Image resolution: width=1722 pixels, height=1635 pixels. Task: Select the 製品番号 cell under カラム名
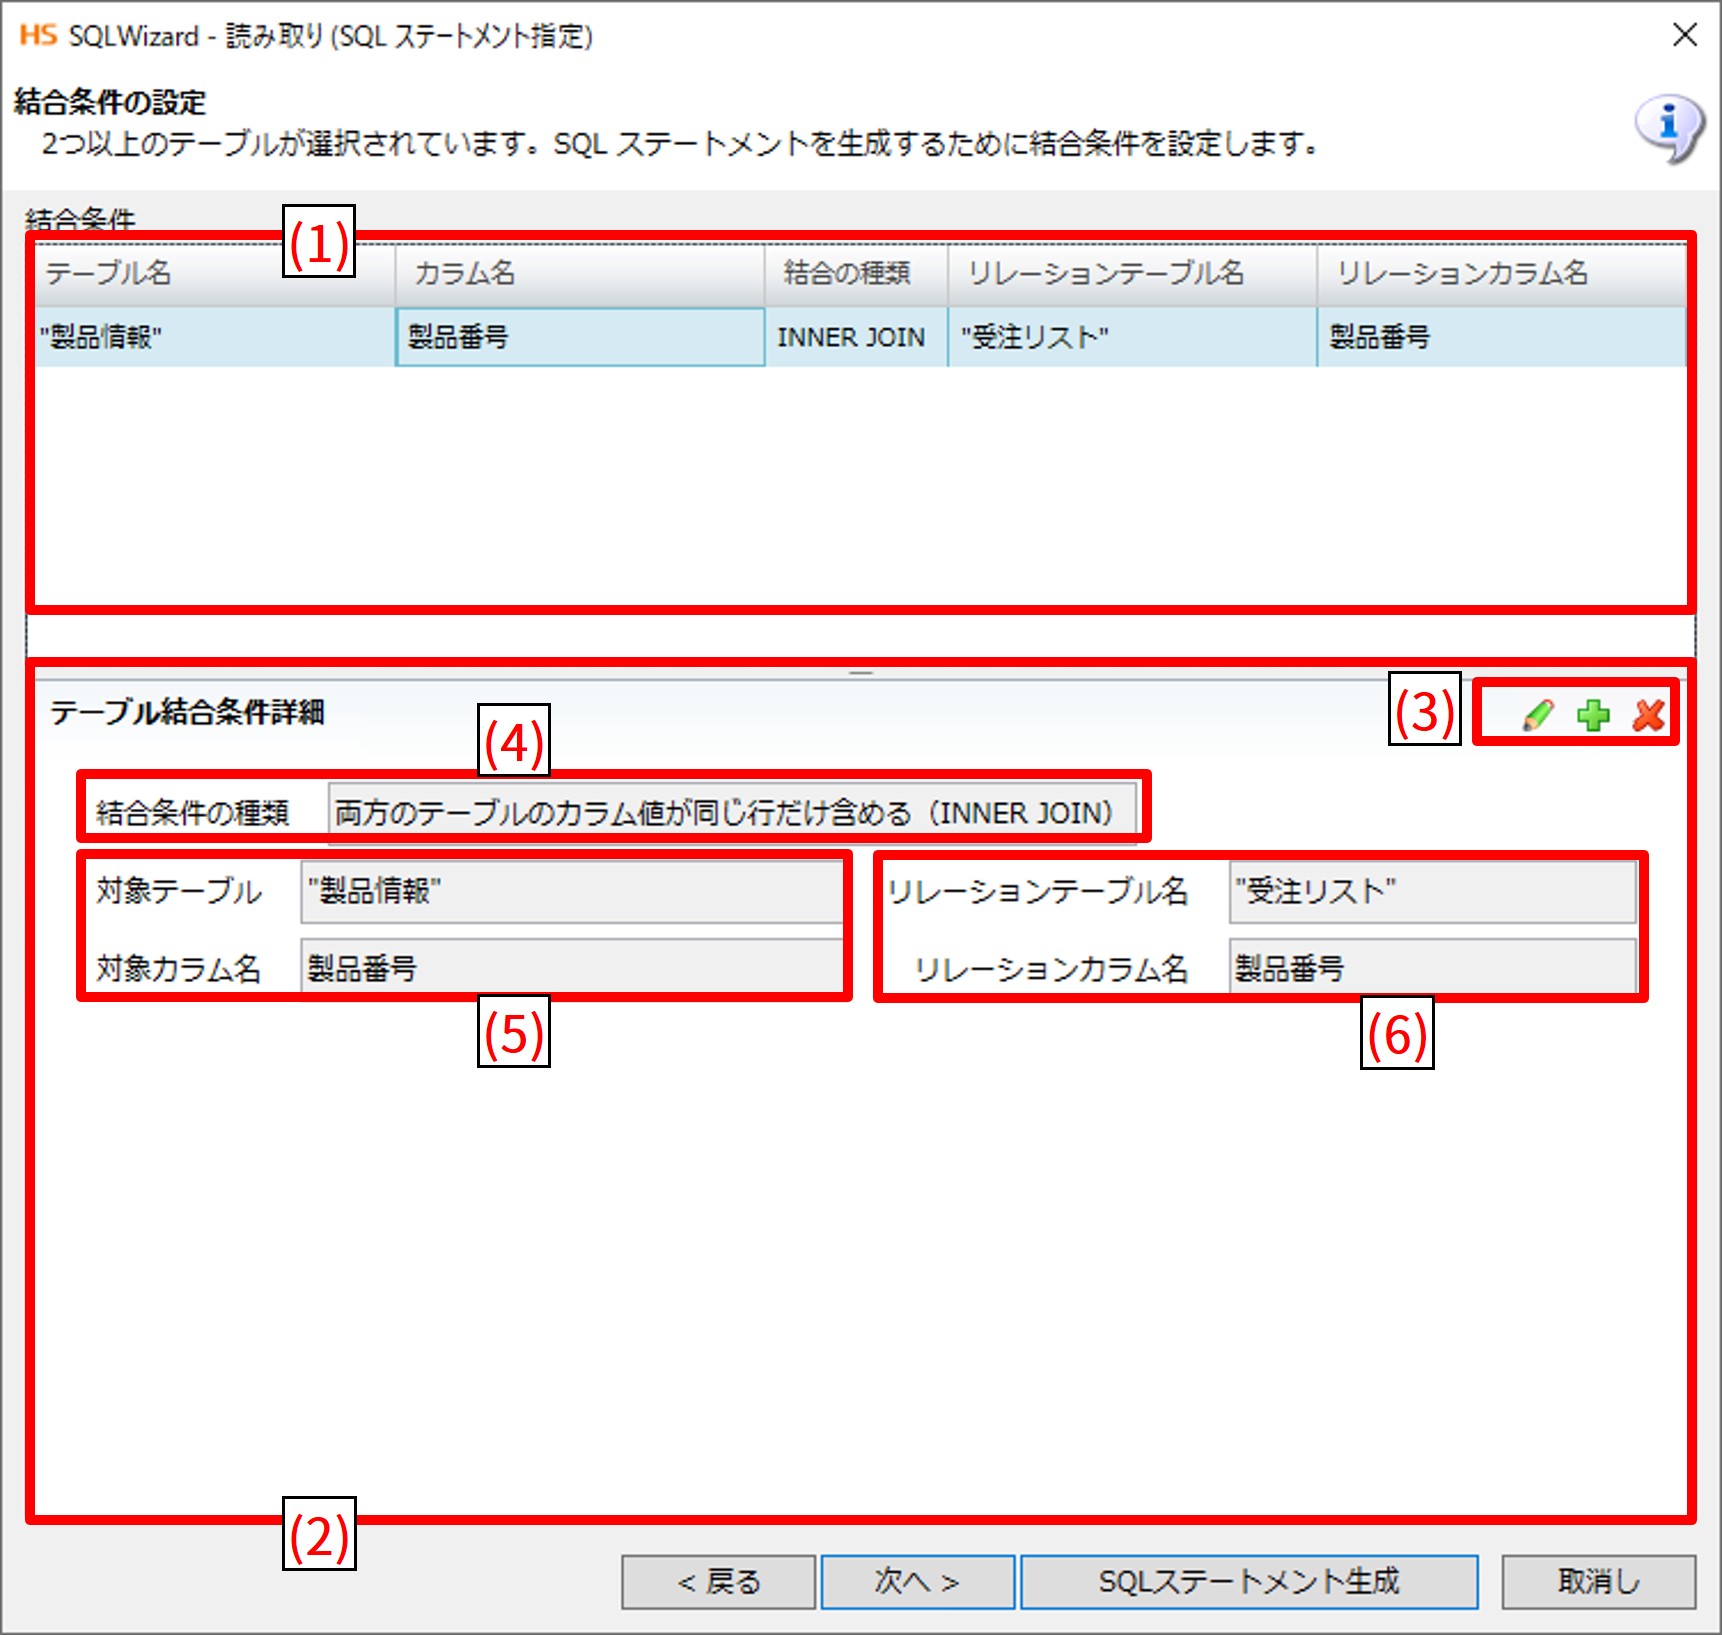(x=579, y=337)
